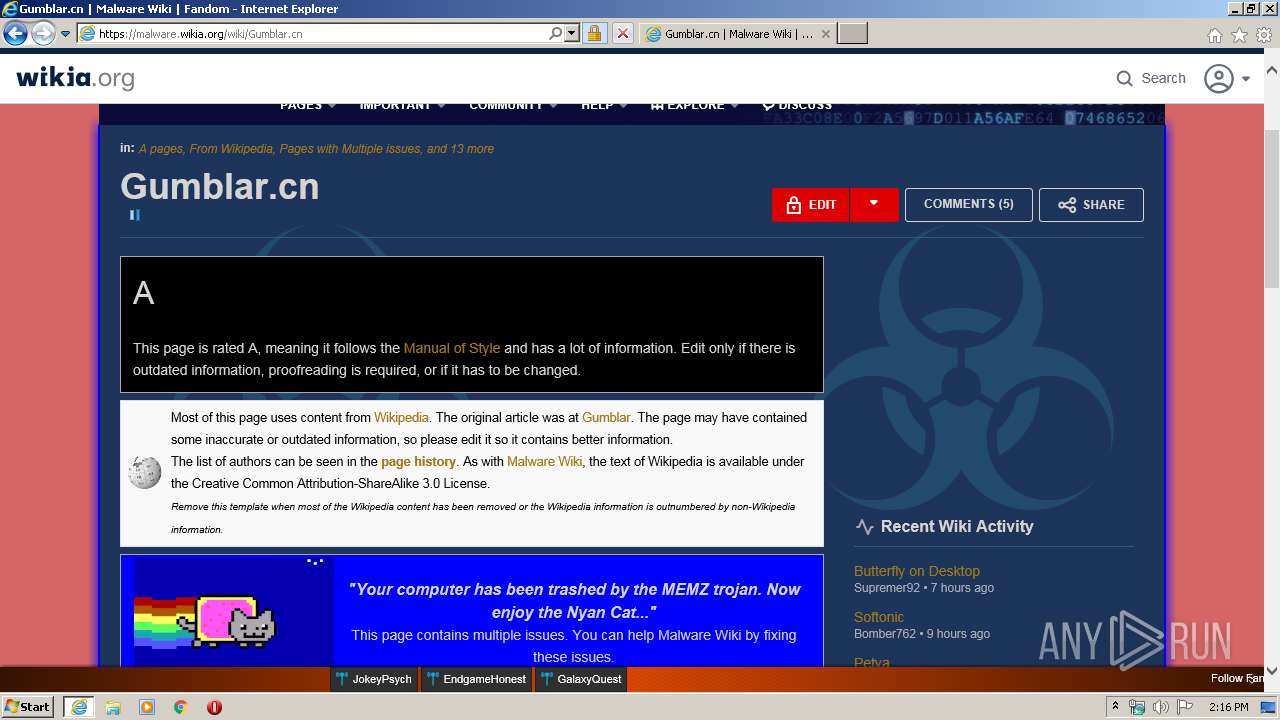Click the red Opera-style taskbar icon
This screenshot has width=1280, height=720.
point(214,706)
